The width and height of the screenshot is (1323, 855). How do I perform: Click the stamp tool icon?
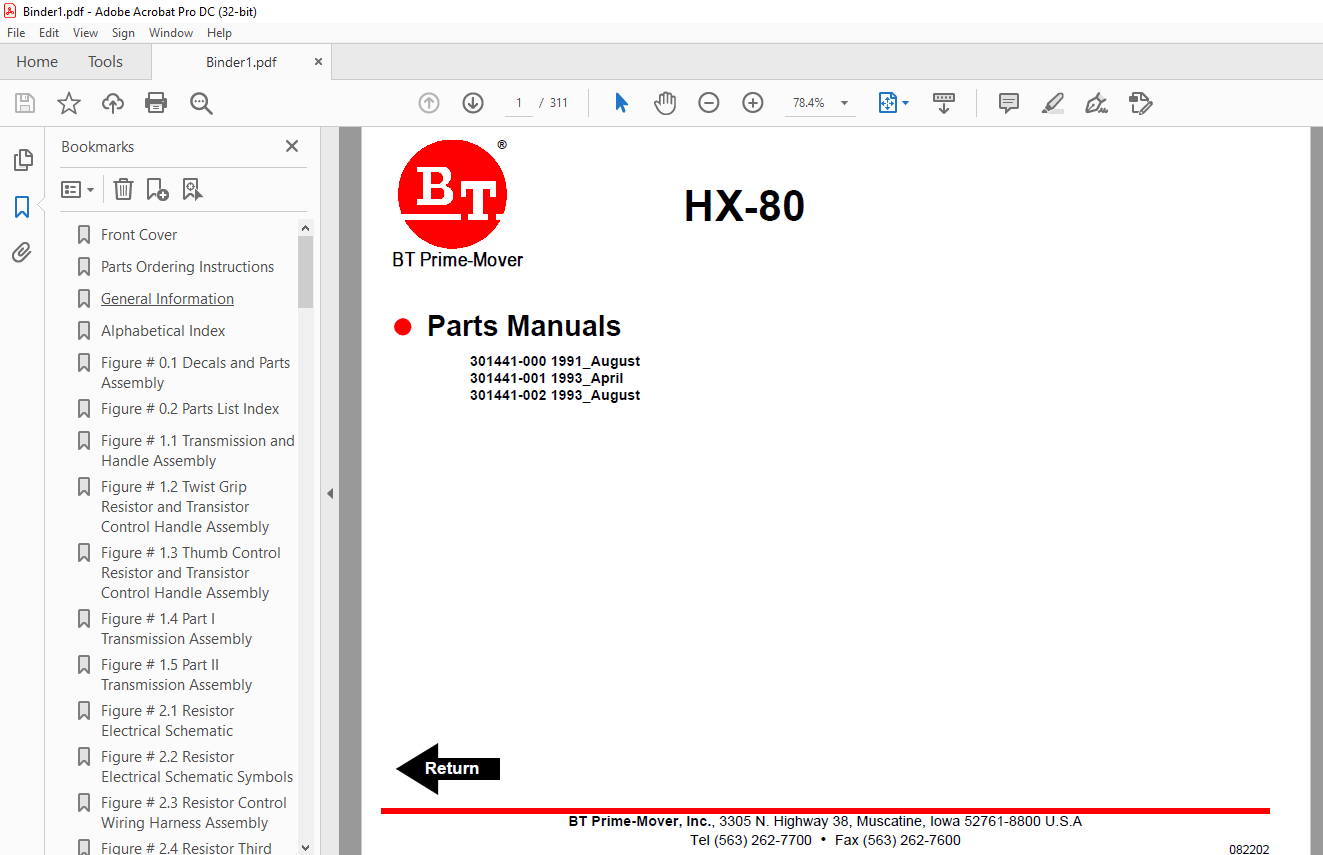[x=1141, y=103]
